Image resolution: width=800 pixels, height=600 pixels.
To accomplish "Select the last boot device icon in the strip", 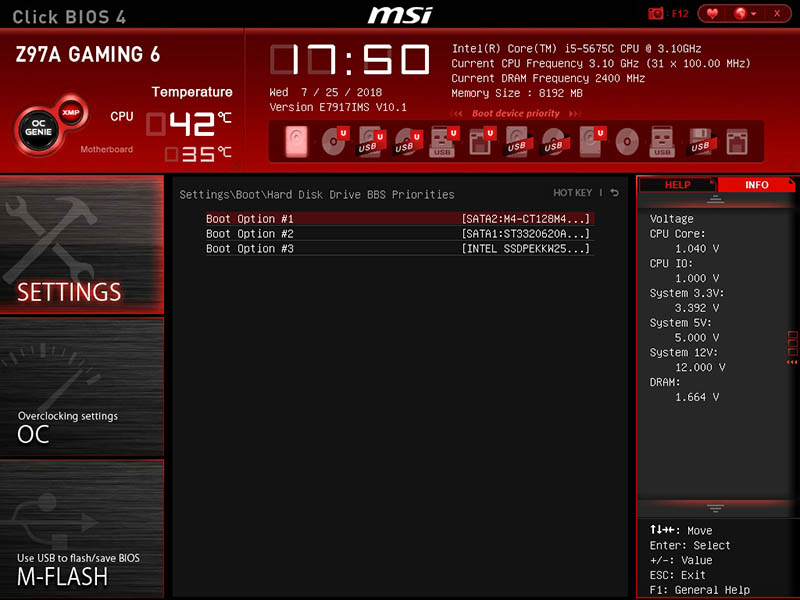I will click(x=737, y=141).
